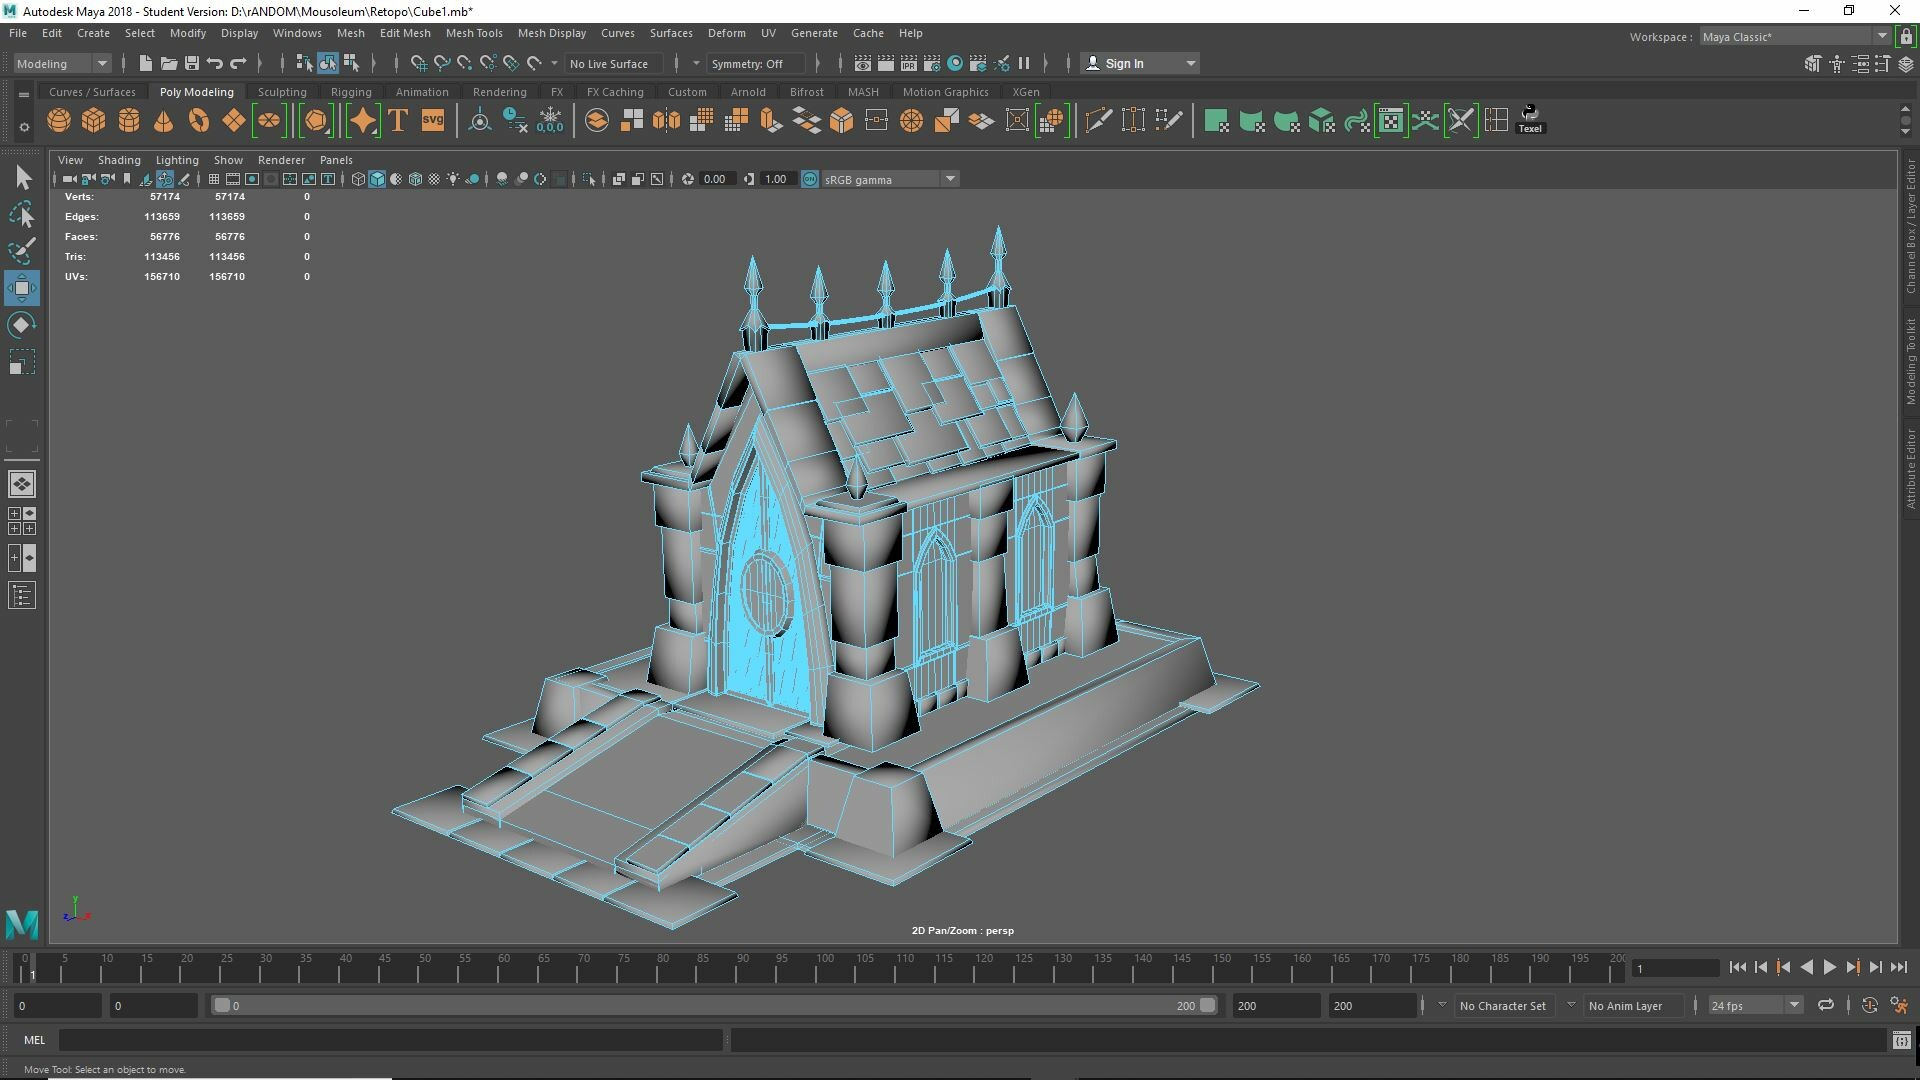Enable snap to grids magnet toggle
Screen dimensions: 1920x1080
pyautogui.click(x=419, y=62)
